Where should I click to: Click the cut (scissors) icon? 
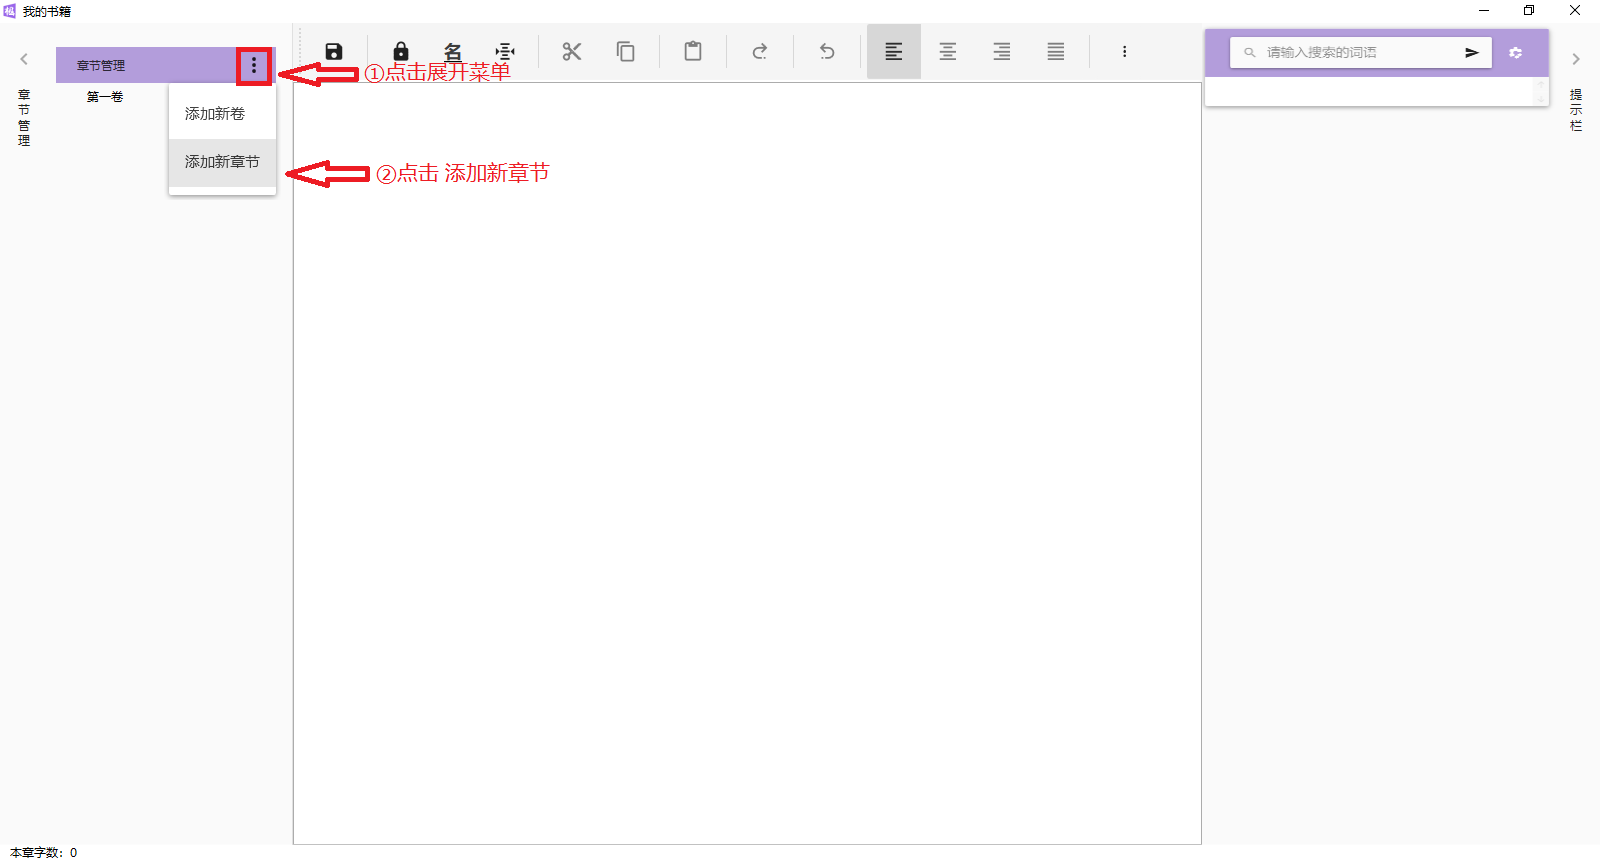572,52
